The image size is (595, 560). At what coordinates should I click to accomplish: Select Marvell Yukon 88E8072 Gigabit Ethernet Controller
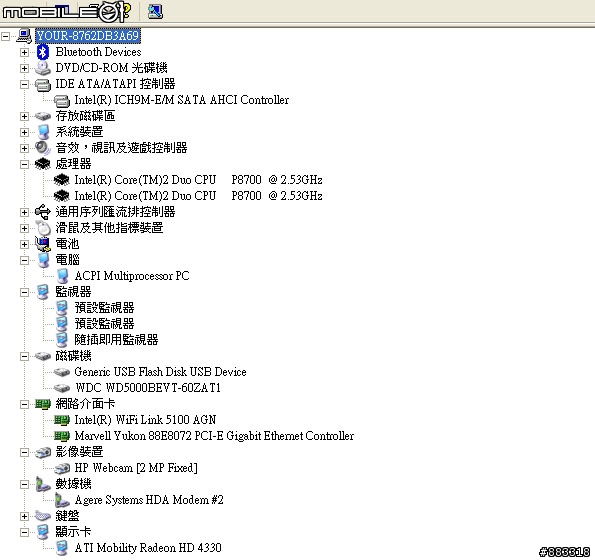214,436
